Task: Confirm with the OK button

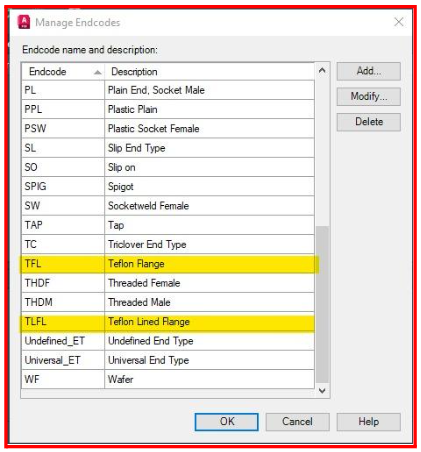Action: tap(227, 422)
